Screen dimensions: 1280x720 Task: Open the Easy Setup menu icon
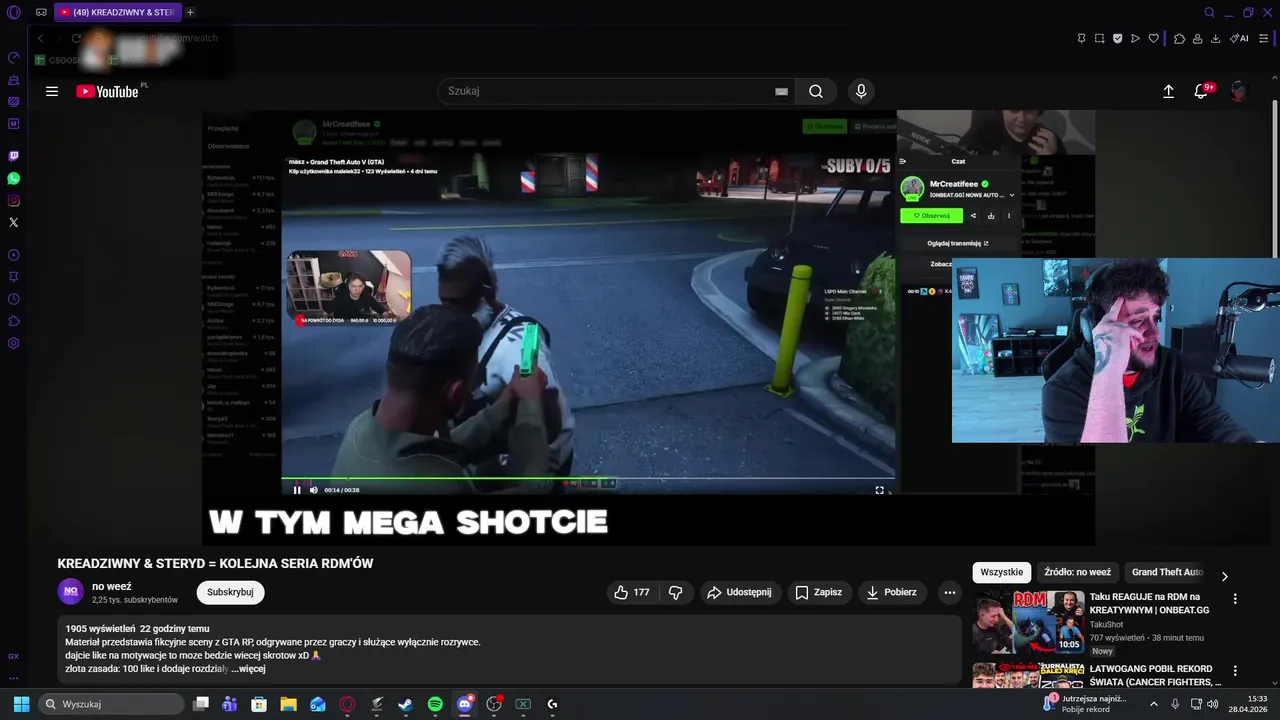(x=1264, y=39)
